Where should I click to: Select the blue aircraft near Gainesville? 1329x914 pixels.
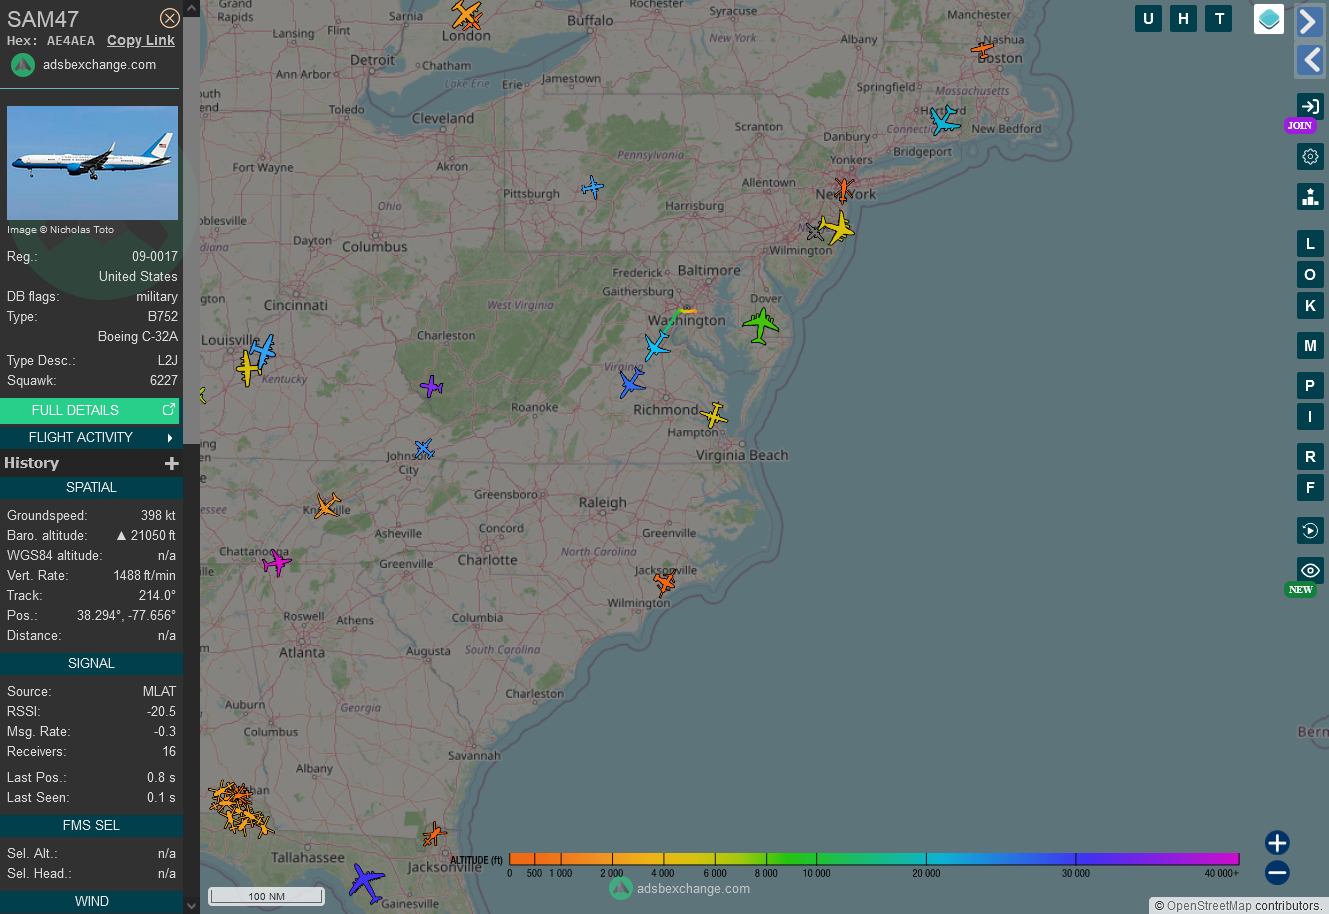point(367,883)
